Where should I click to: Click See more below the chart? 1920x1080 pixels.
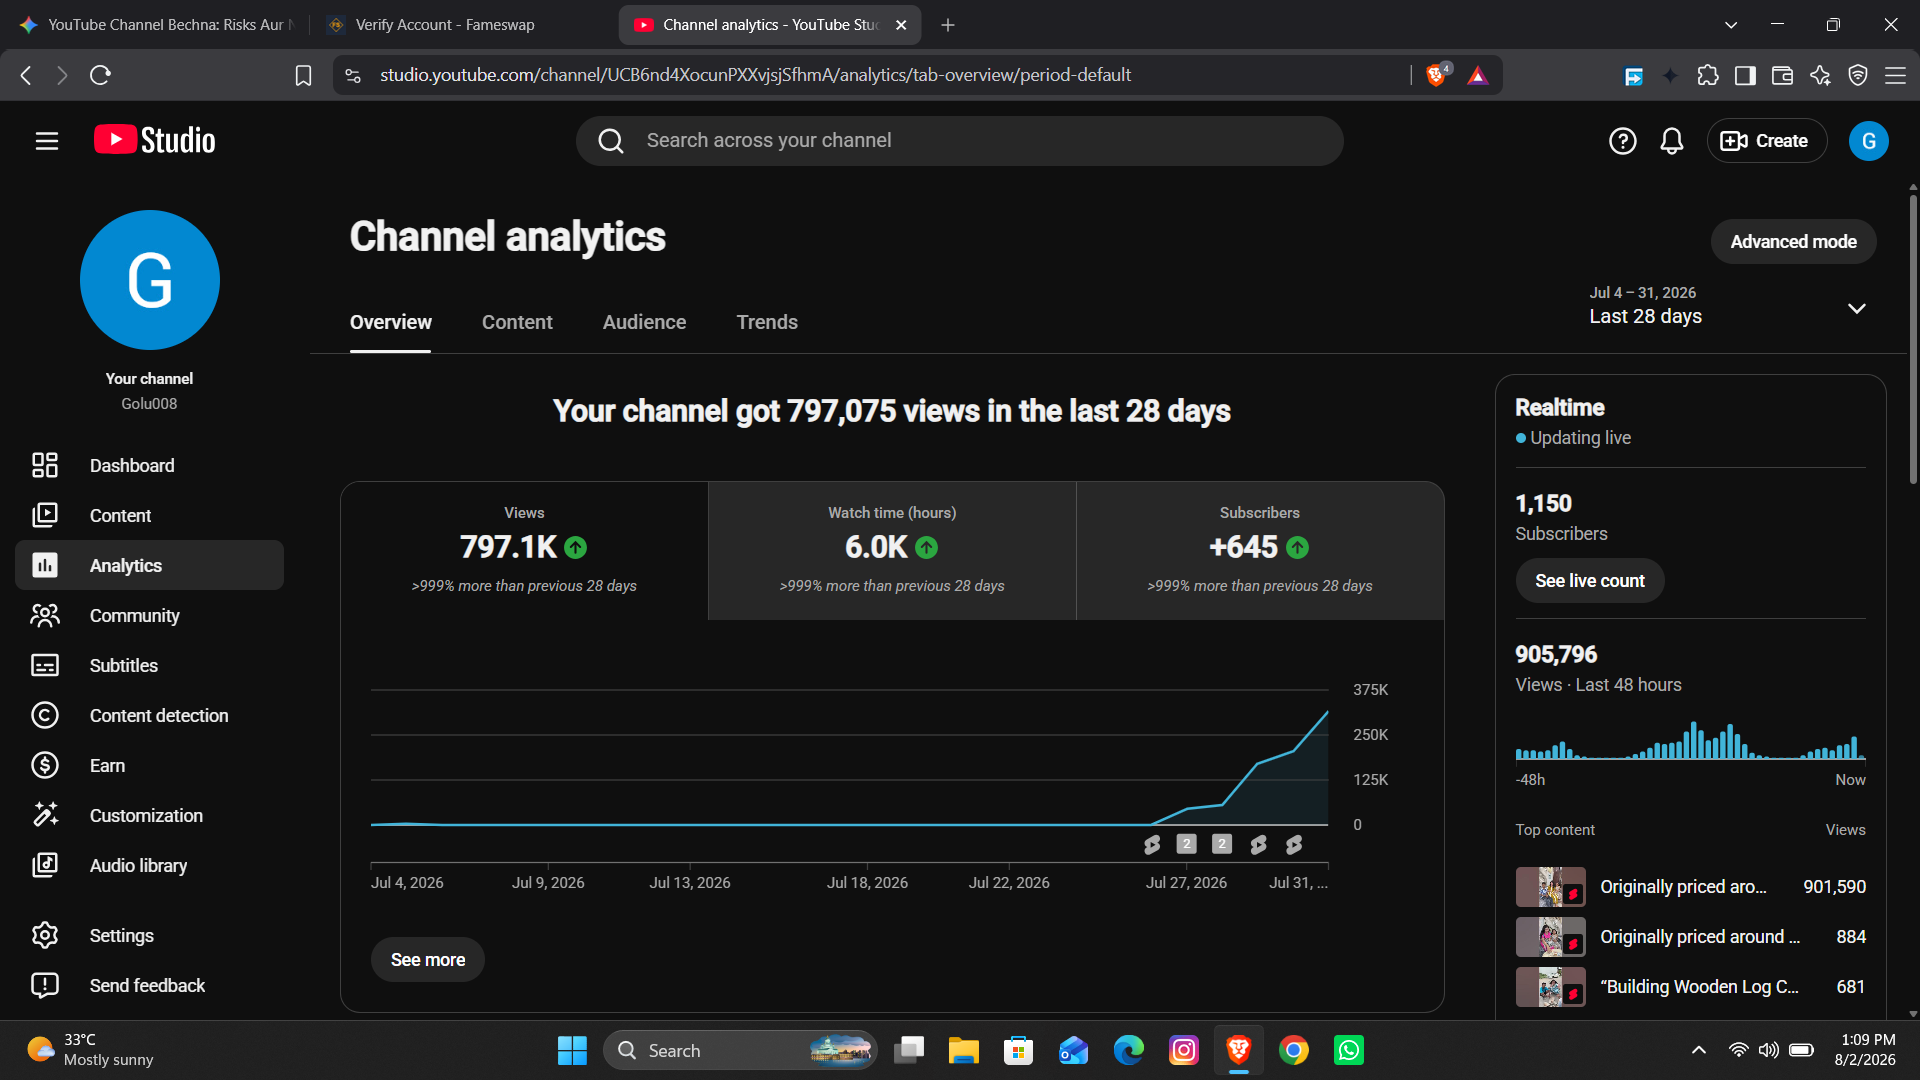427,960
